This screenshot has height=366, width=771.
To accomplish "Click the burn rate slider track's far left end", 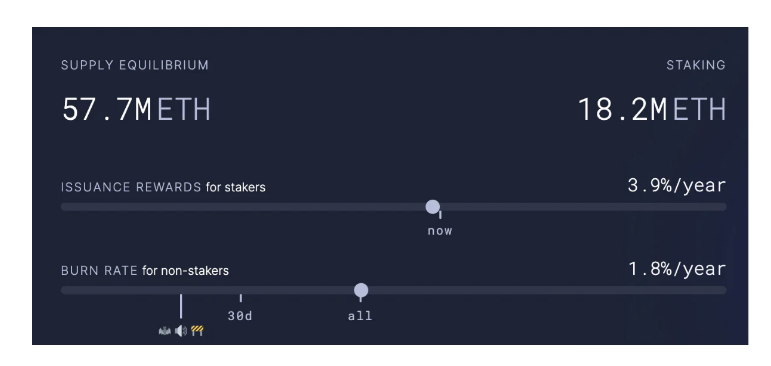I will [x=65, y=290].
